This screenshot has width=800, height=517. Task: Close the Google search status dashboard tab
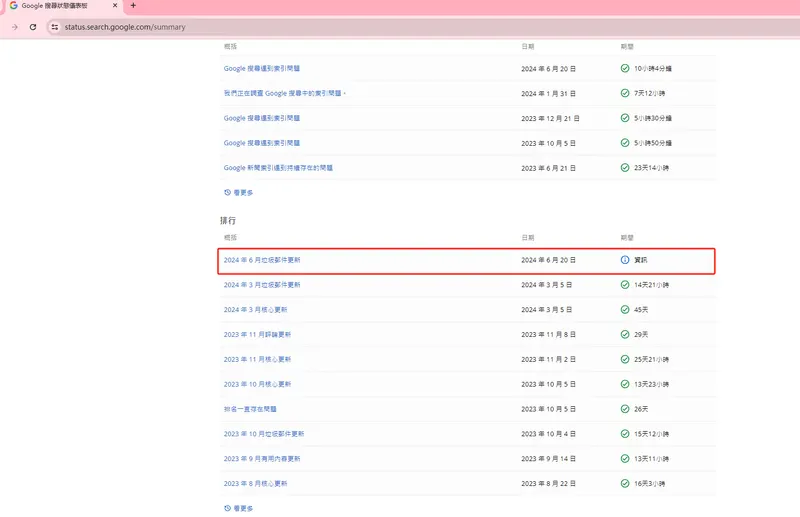click(115, 6)
